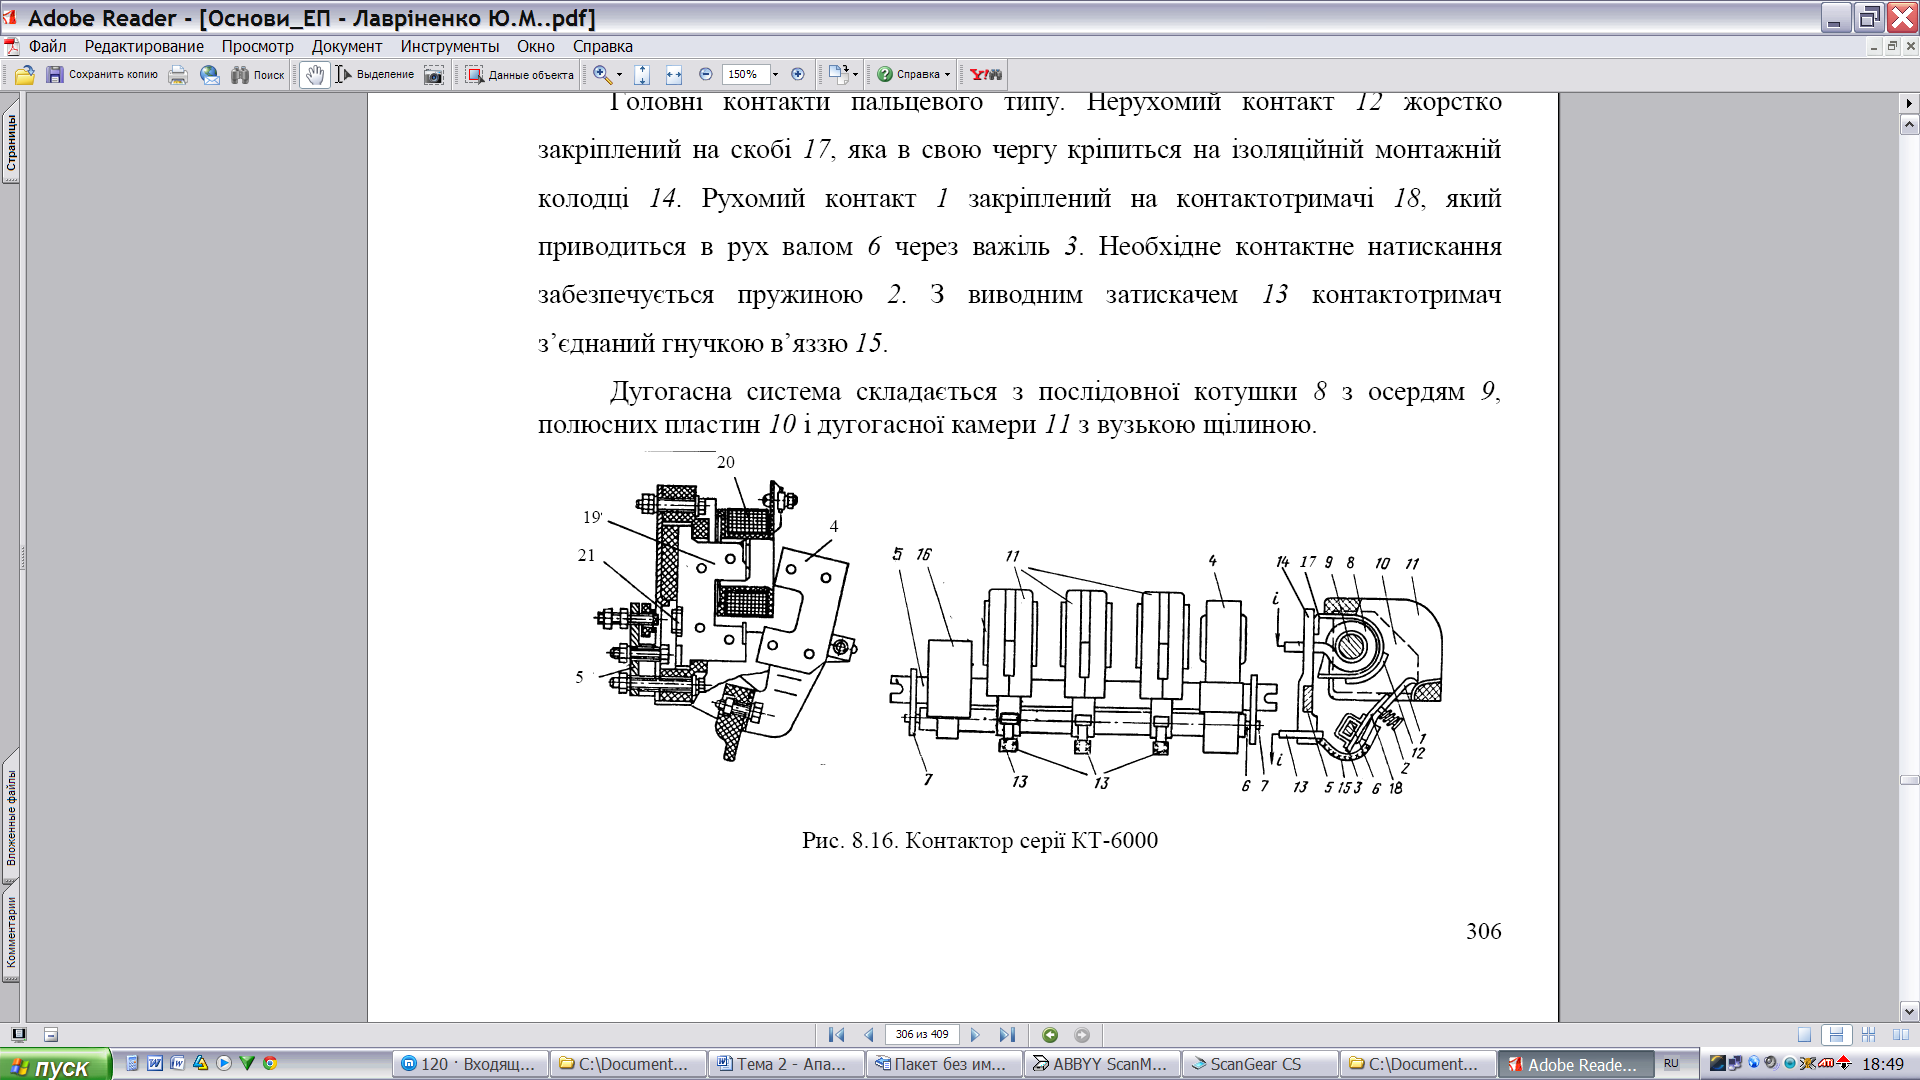Open the Просмотр menu
1920x1080 pixels.
point(258,47)
